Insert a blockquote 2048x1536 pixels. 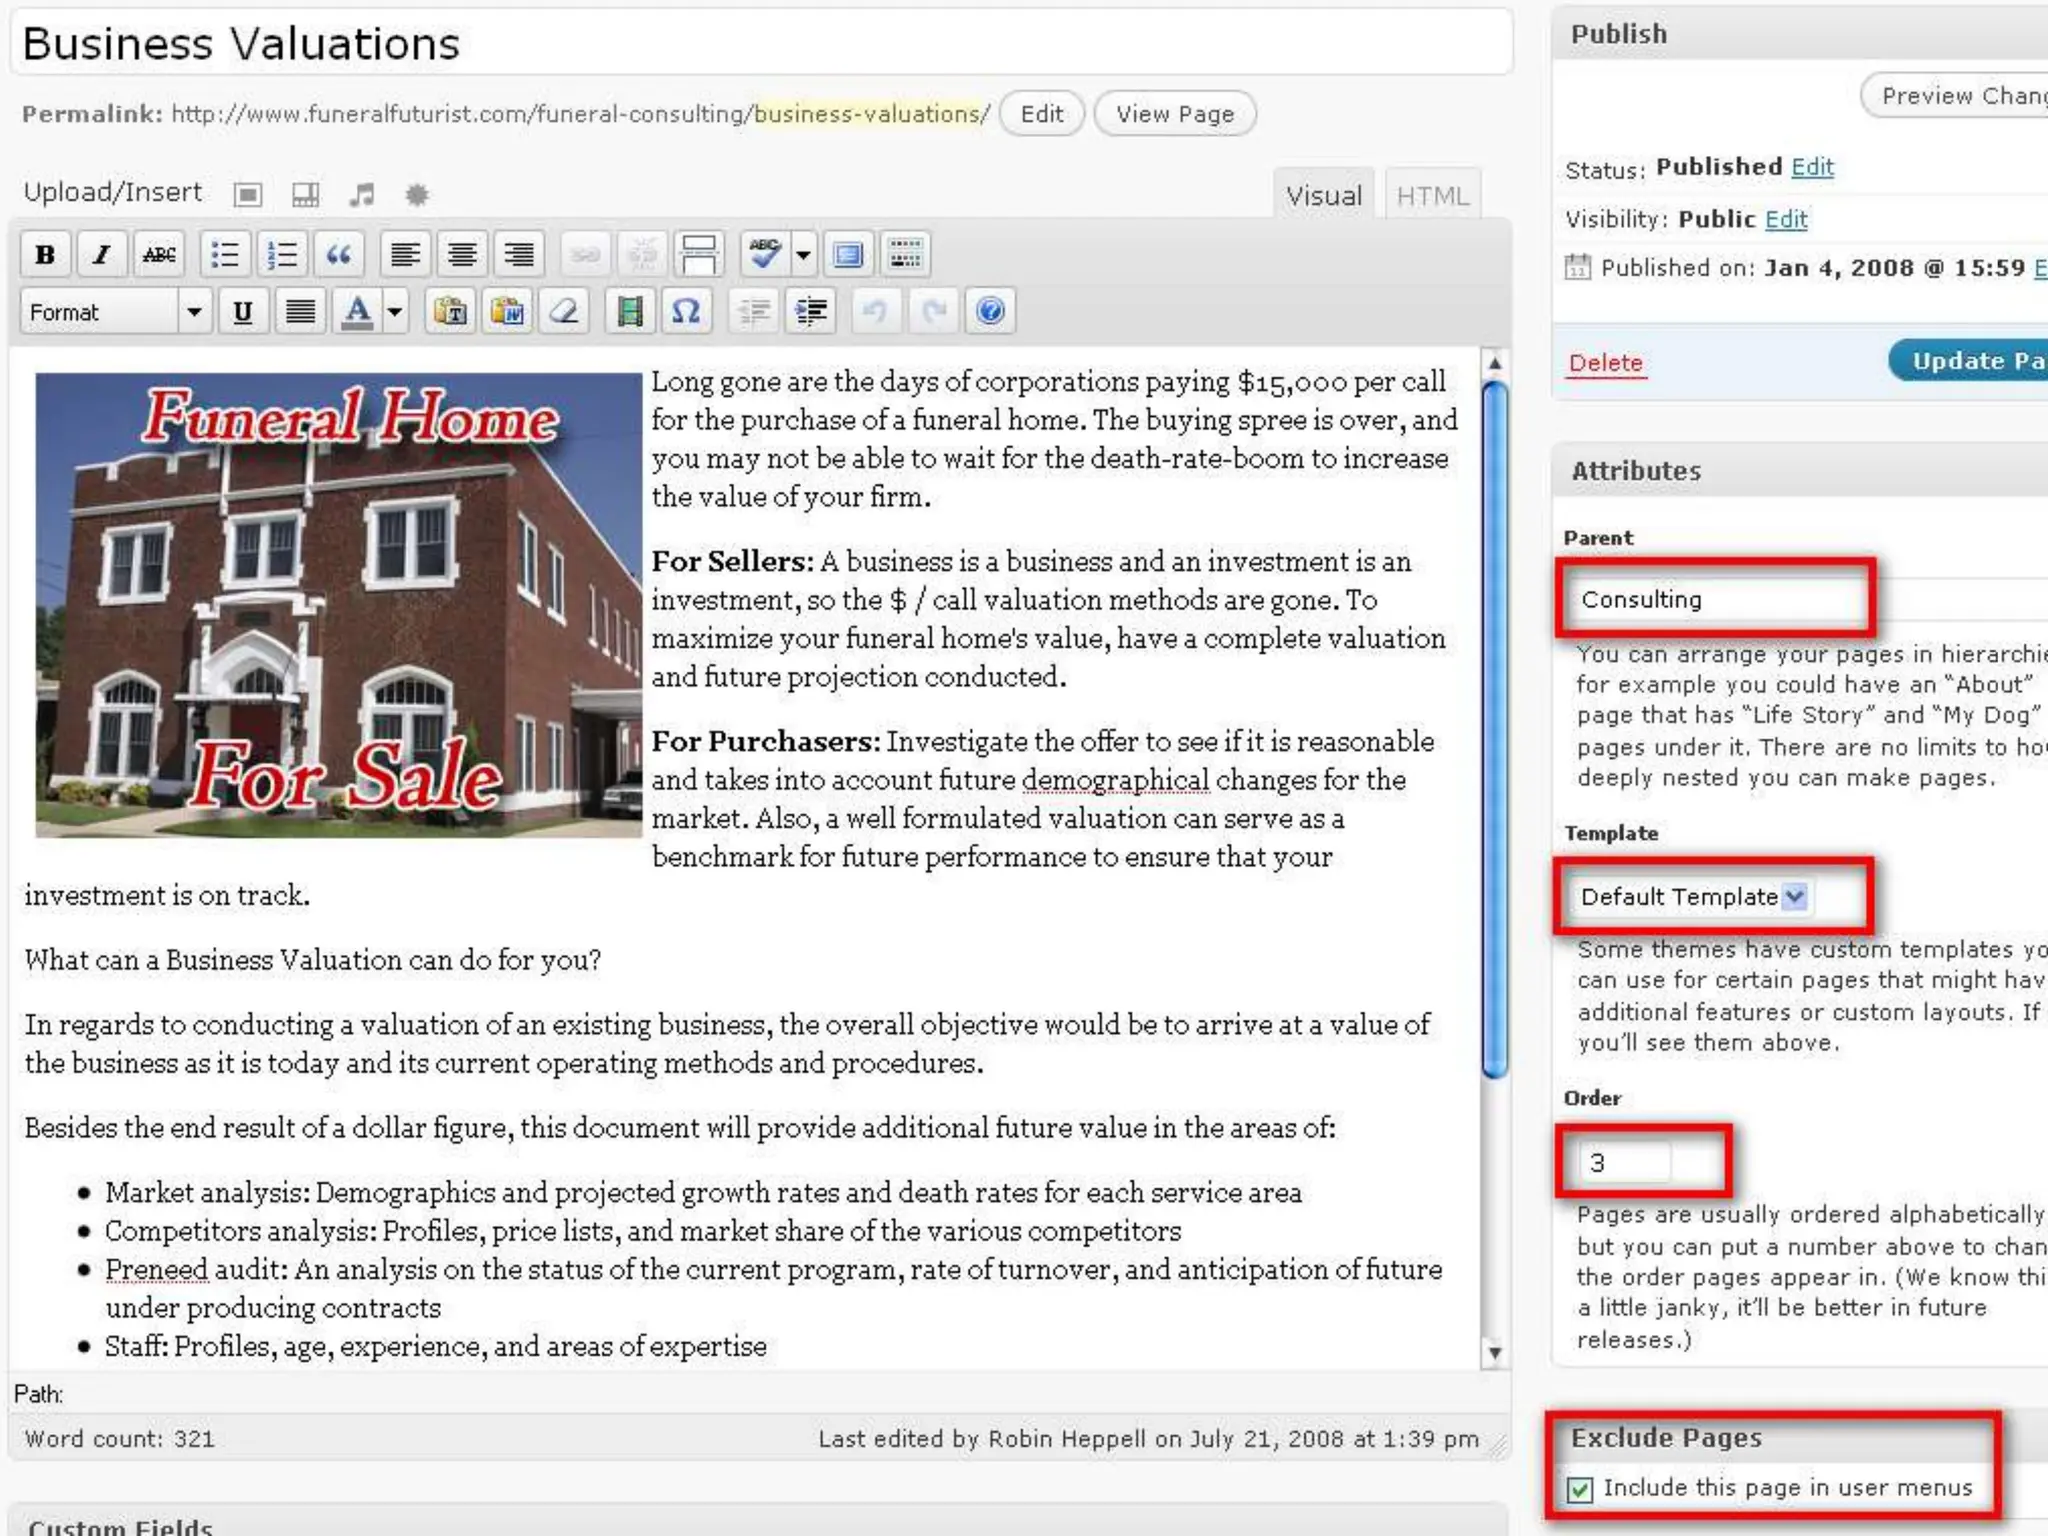[x=339, y=255]
